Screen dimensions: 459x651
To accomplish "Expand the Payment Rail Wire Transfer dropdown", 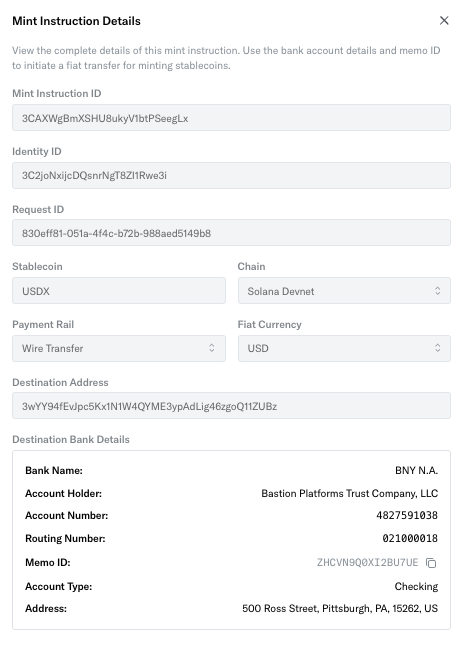I will [x=119, y=348].
